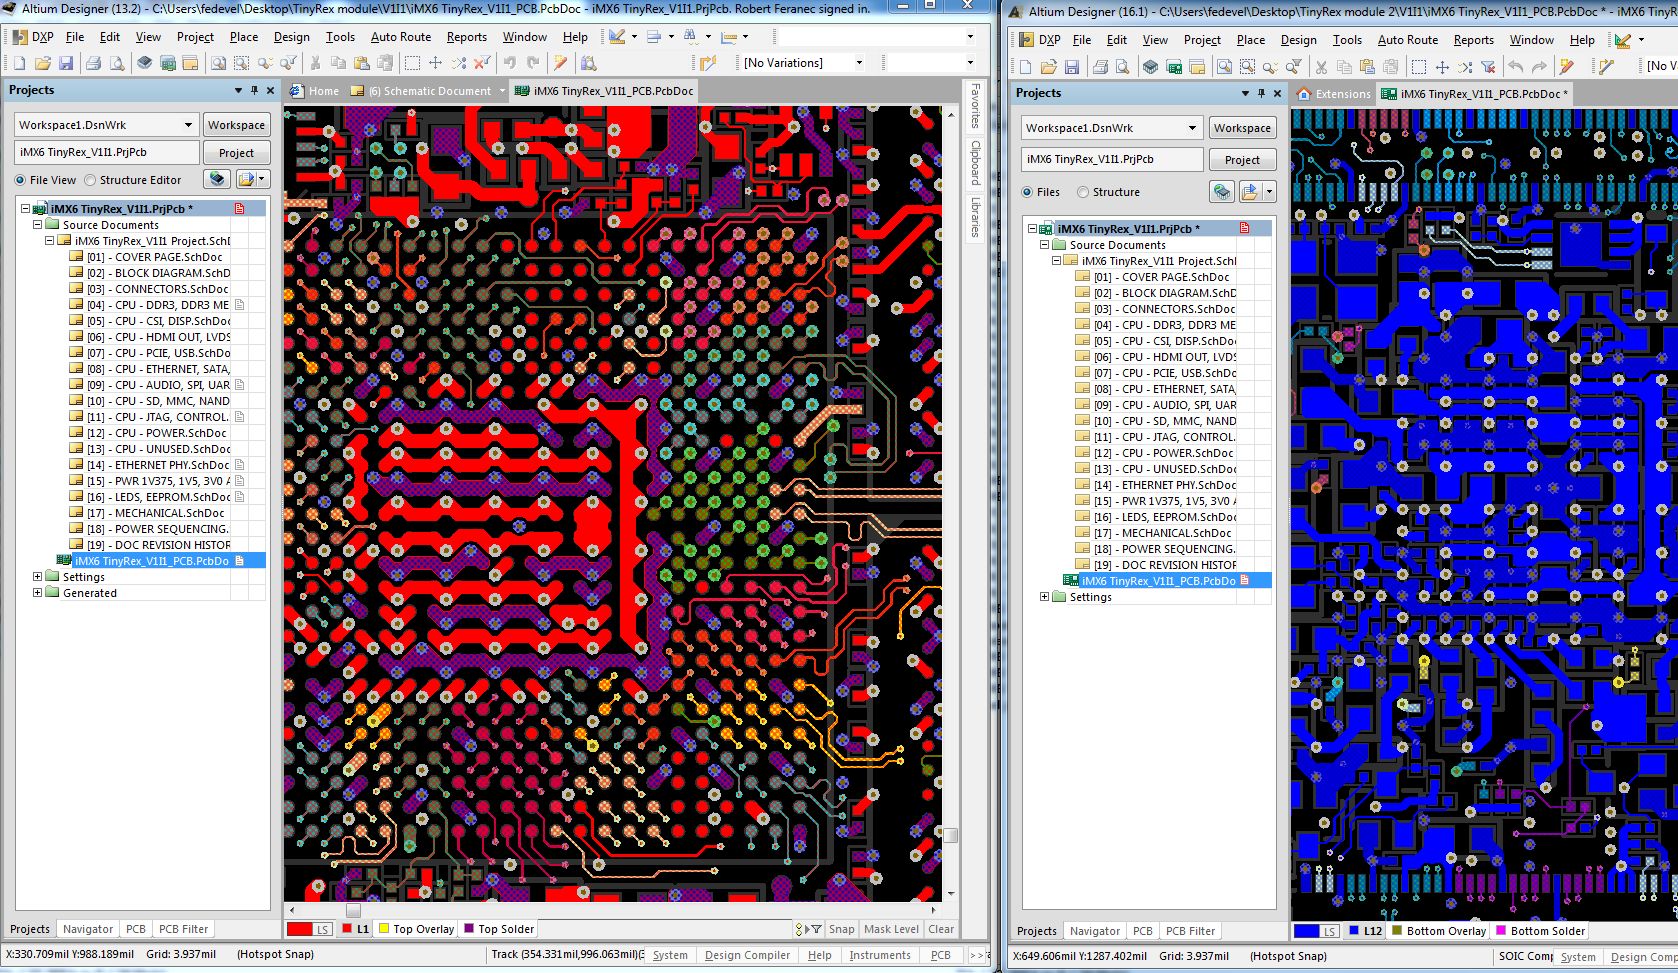Select the Structure radio button in right panel
The width and height of the screenshot is (1678, 973).
1083,192
